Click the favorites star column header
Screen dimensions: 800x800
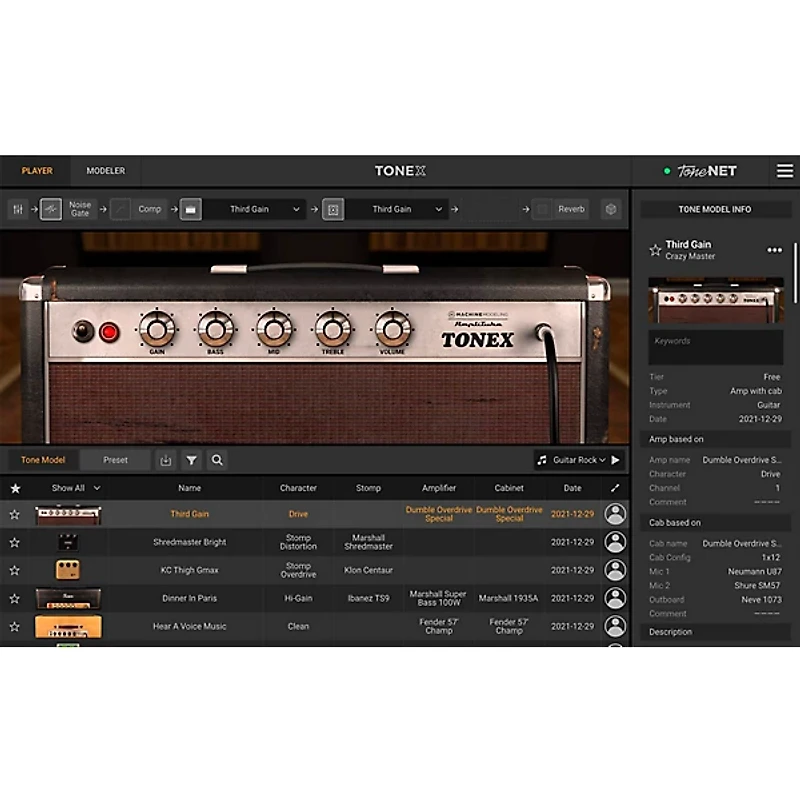15,488
